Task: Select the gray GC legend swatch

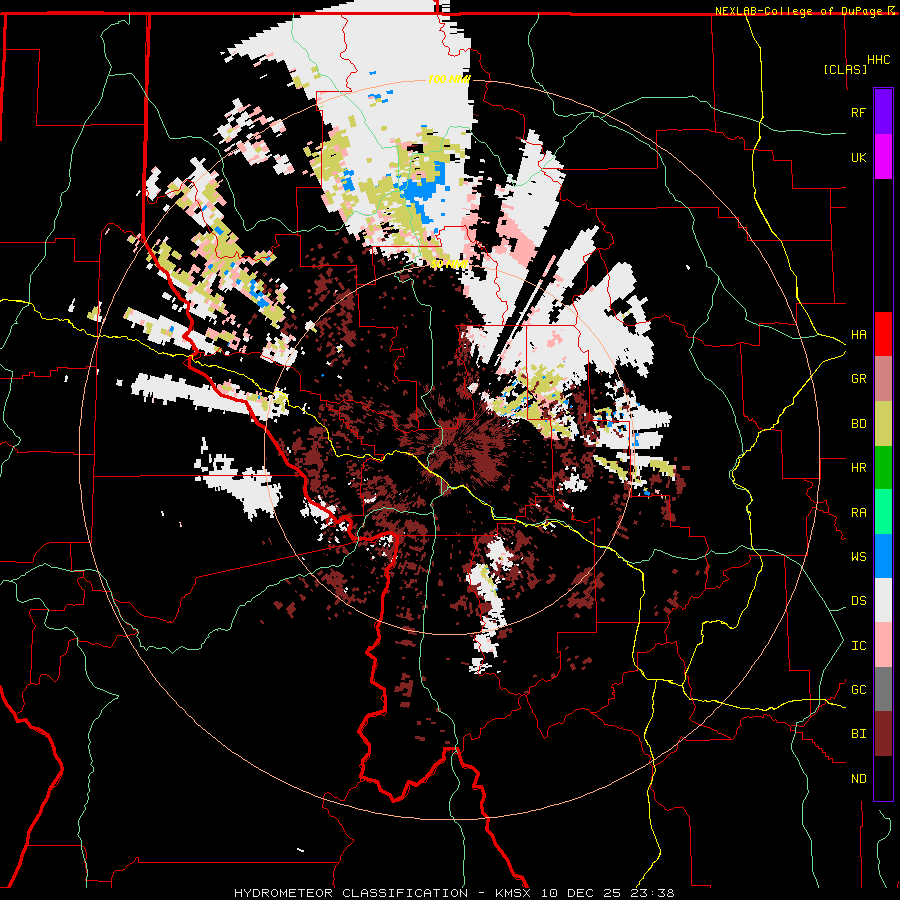Action: [x=883, y=689]
